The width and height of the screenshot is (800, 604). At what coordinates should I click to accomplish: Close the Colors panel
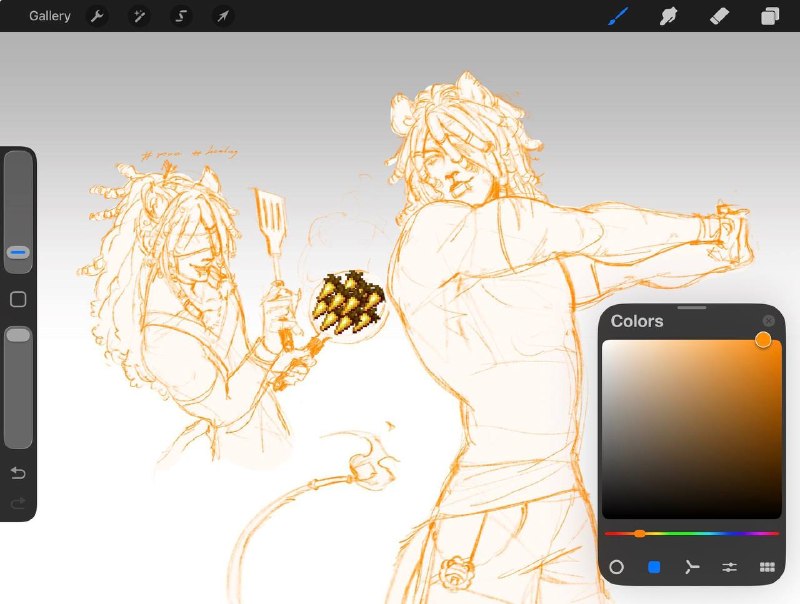(x=768, y=321)
